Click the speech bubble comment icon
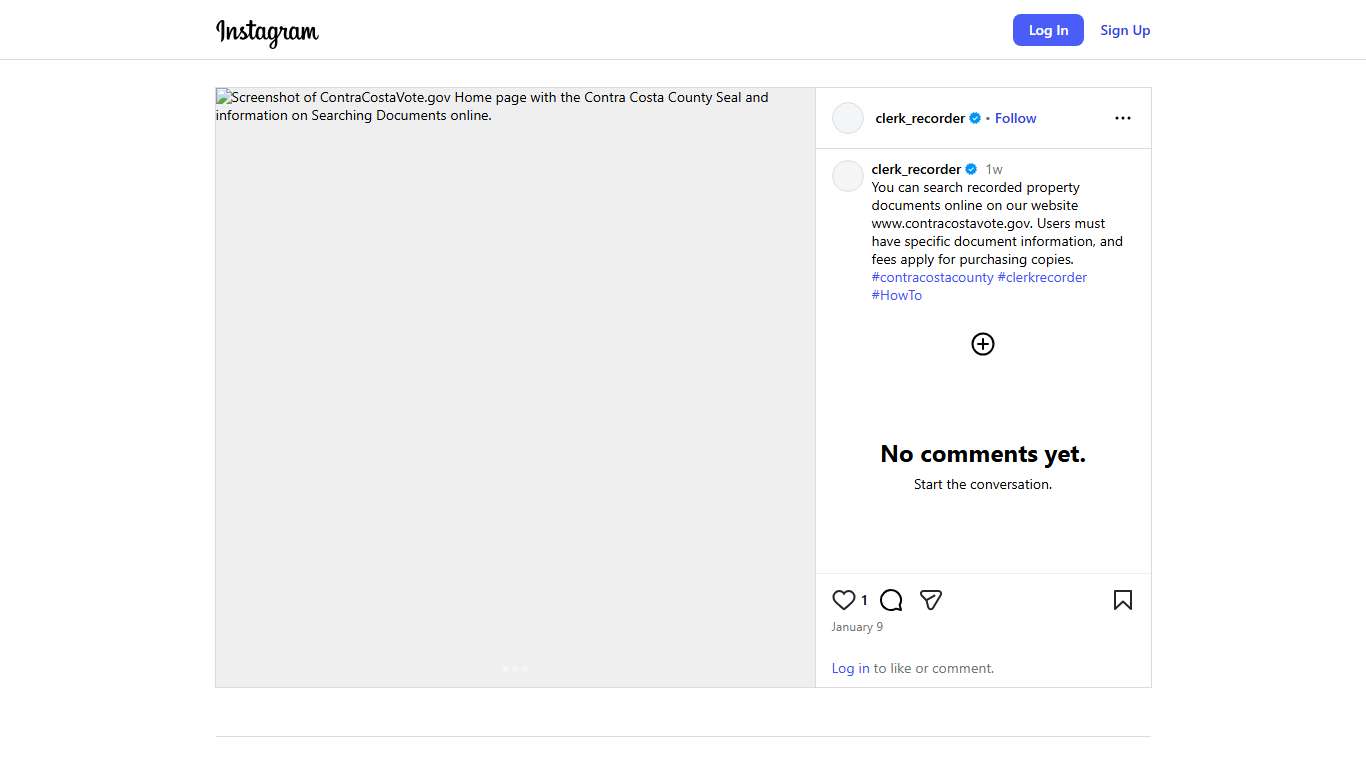The height and width of the screenshot is (768, 1366). 891,600
